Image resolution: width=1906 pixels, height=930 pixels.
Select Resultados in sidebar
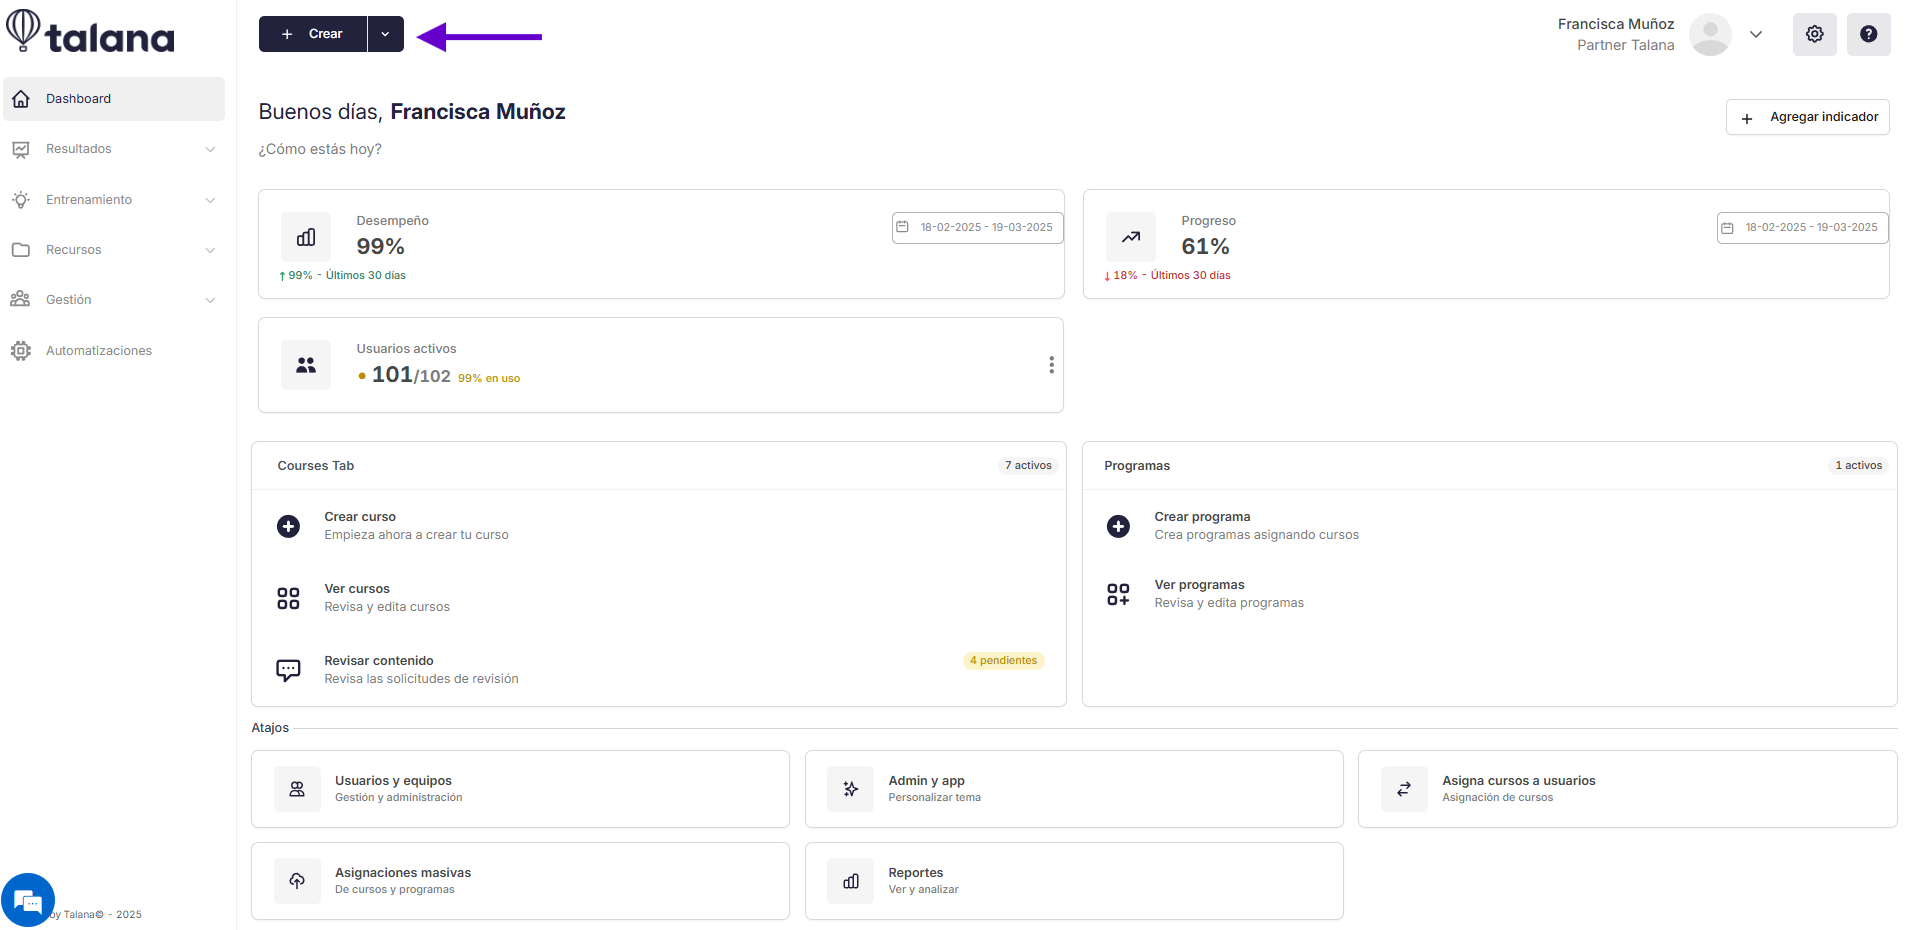(114, 149)
